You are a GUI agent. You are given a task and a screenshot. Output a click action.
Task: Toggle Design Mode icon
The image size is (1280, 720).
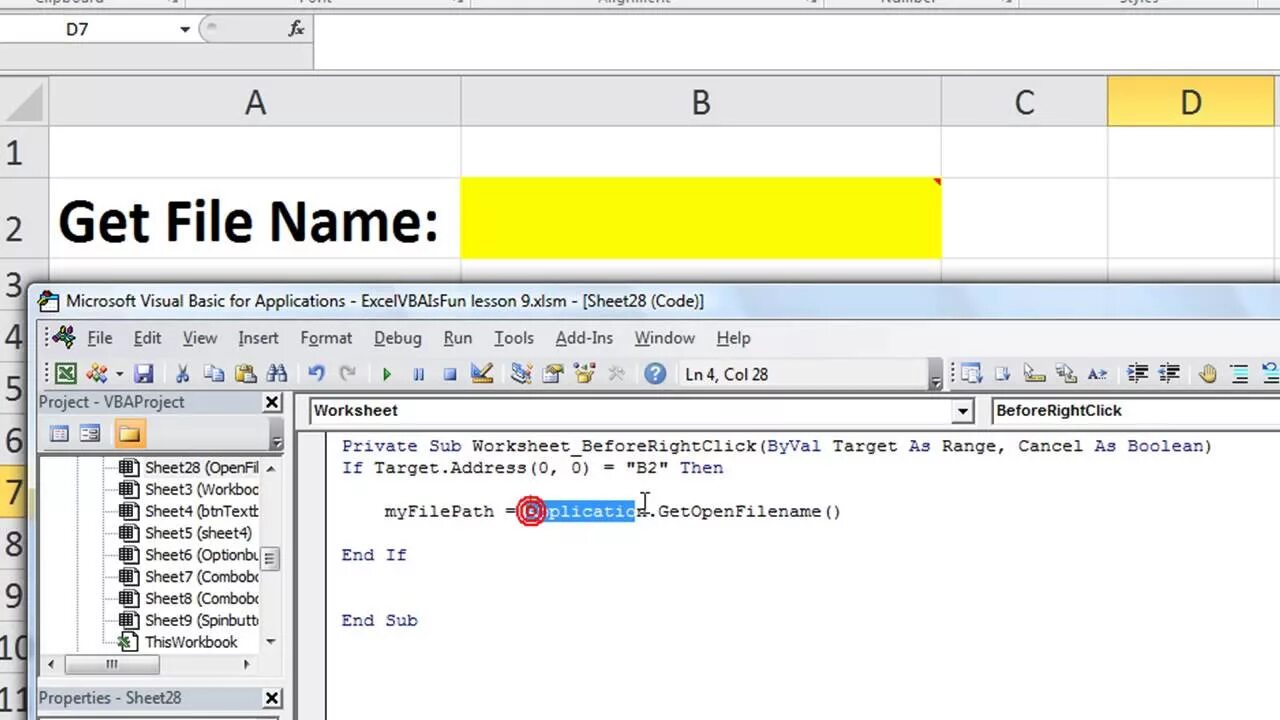pos(481,374)
